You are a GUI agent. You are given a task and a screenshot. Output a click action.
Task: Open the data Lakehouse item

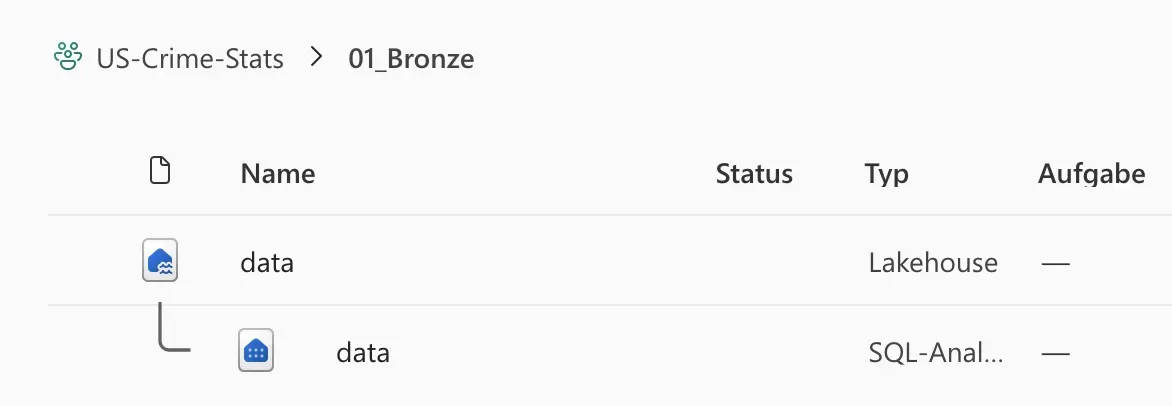pos(267,263)
